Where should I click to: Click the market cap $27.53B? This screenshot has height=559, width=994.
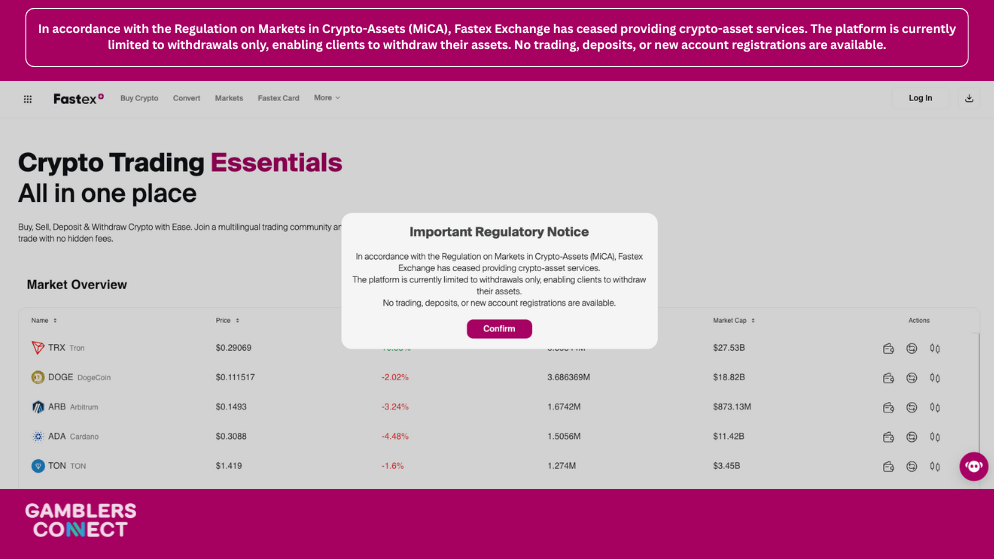(x=729, y=347)
